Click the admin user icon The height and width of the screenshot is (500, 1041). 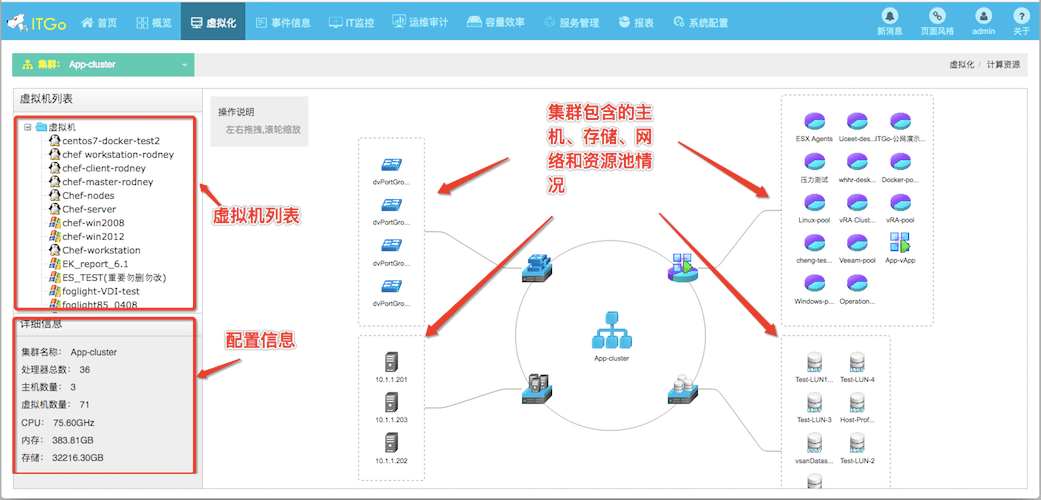[984, 17]
